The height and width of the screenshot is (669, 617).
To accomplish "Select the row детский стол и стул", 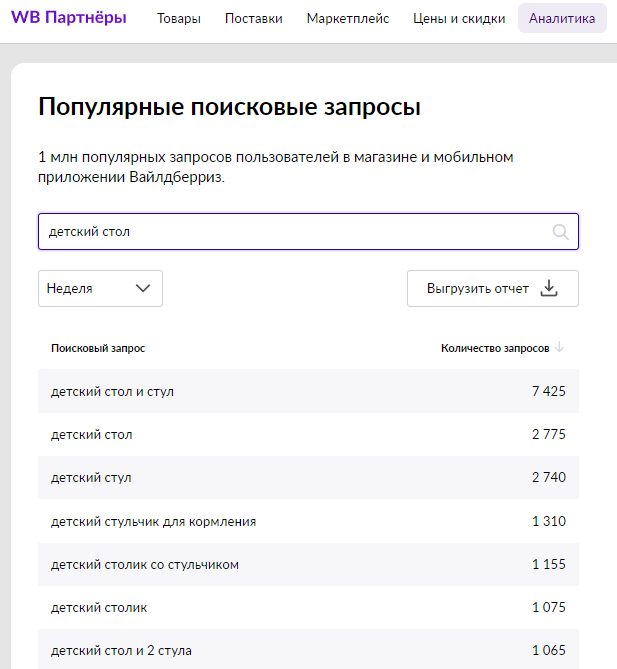I will [x=308, y=391].
